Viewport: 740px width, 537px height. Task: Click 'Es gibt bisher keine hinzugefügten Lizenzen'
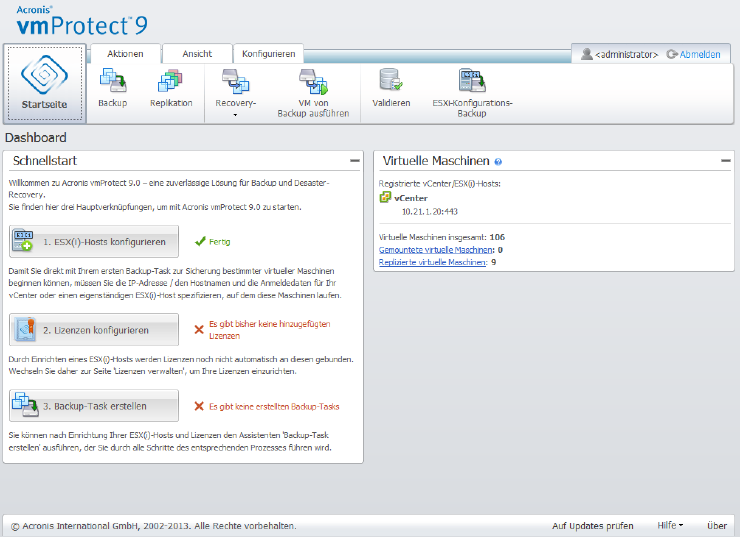pos(269,330)
